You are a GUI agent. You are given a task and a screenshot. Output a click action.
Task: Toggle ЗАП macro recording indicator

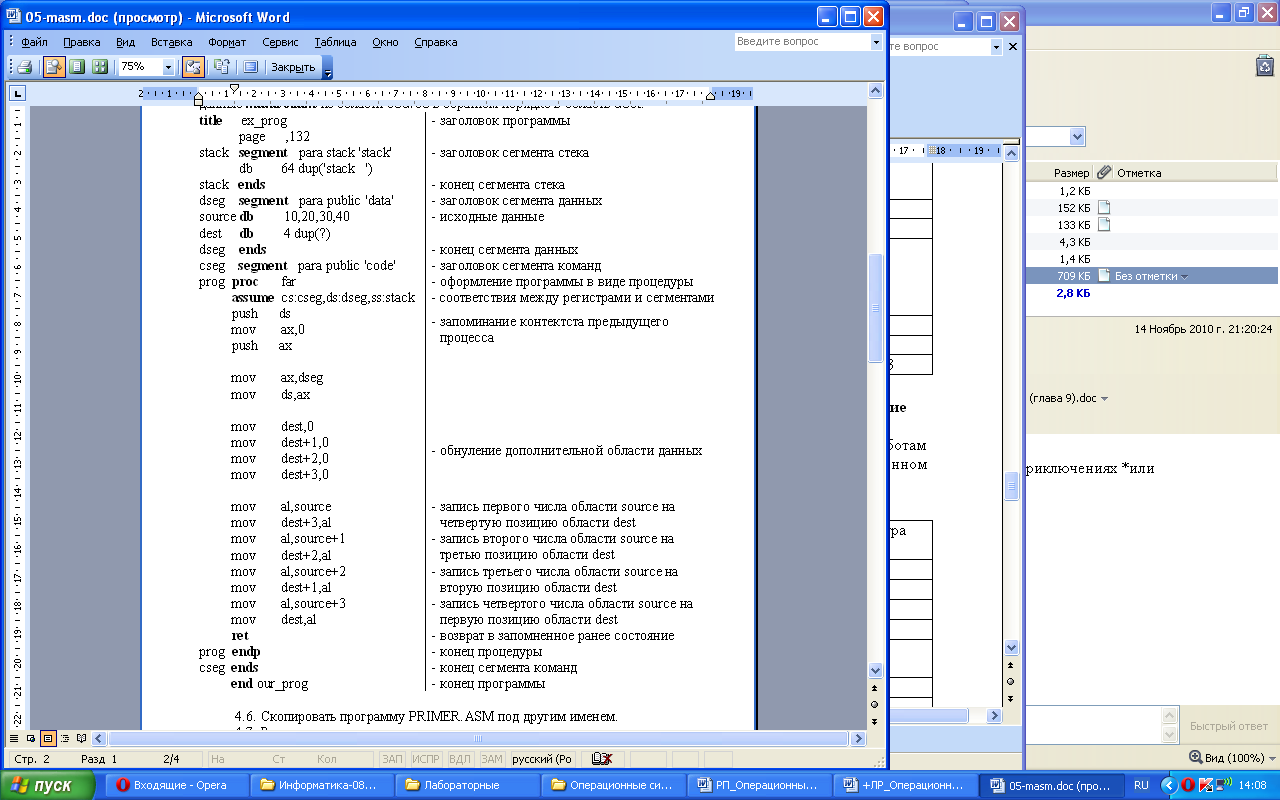coord(393,759)
